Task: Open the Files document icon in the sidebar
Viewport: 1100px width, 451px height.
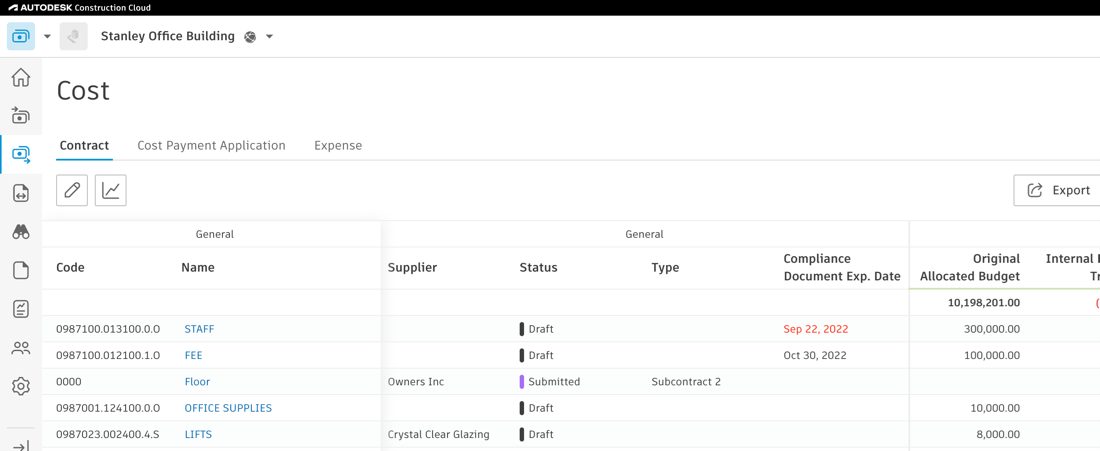Action: point(21,270)
